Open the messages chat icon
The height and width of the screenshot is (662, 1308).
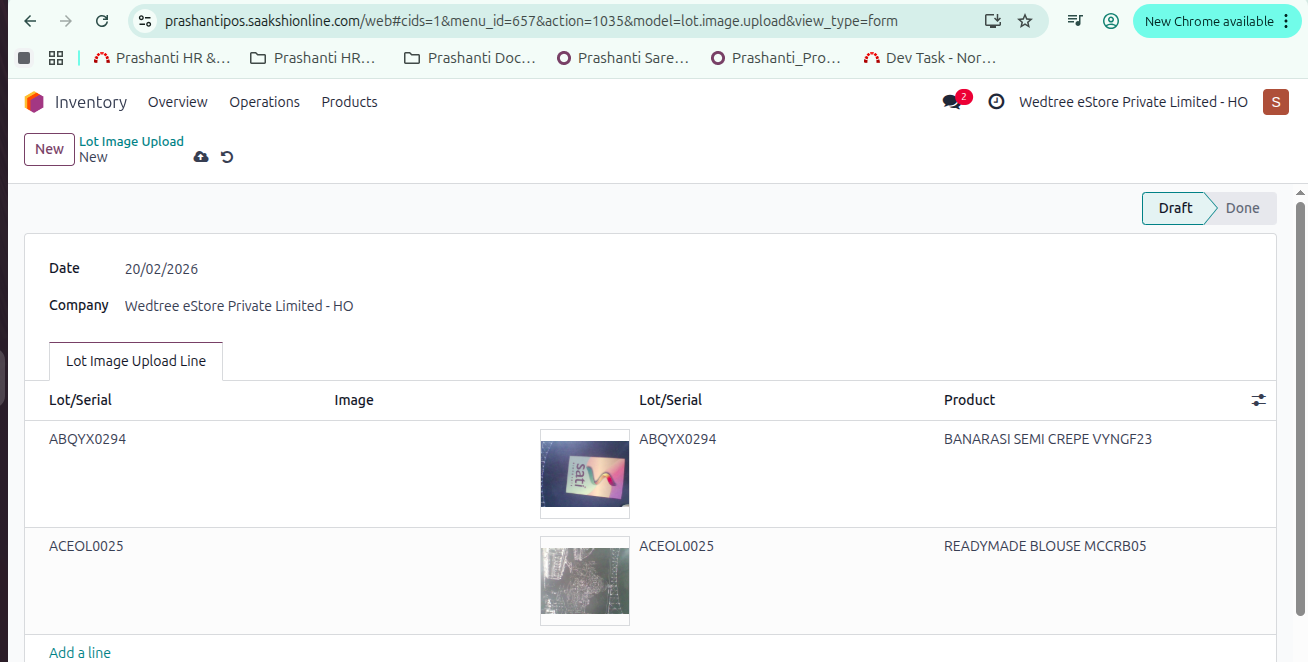point(952,102)
